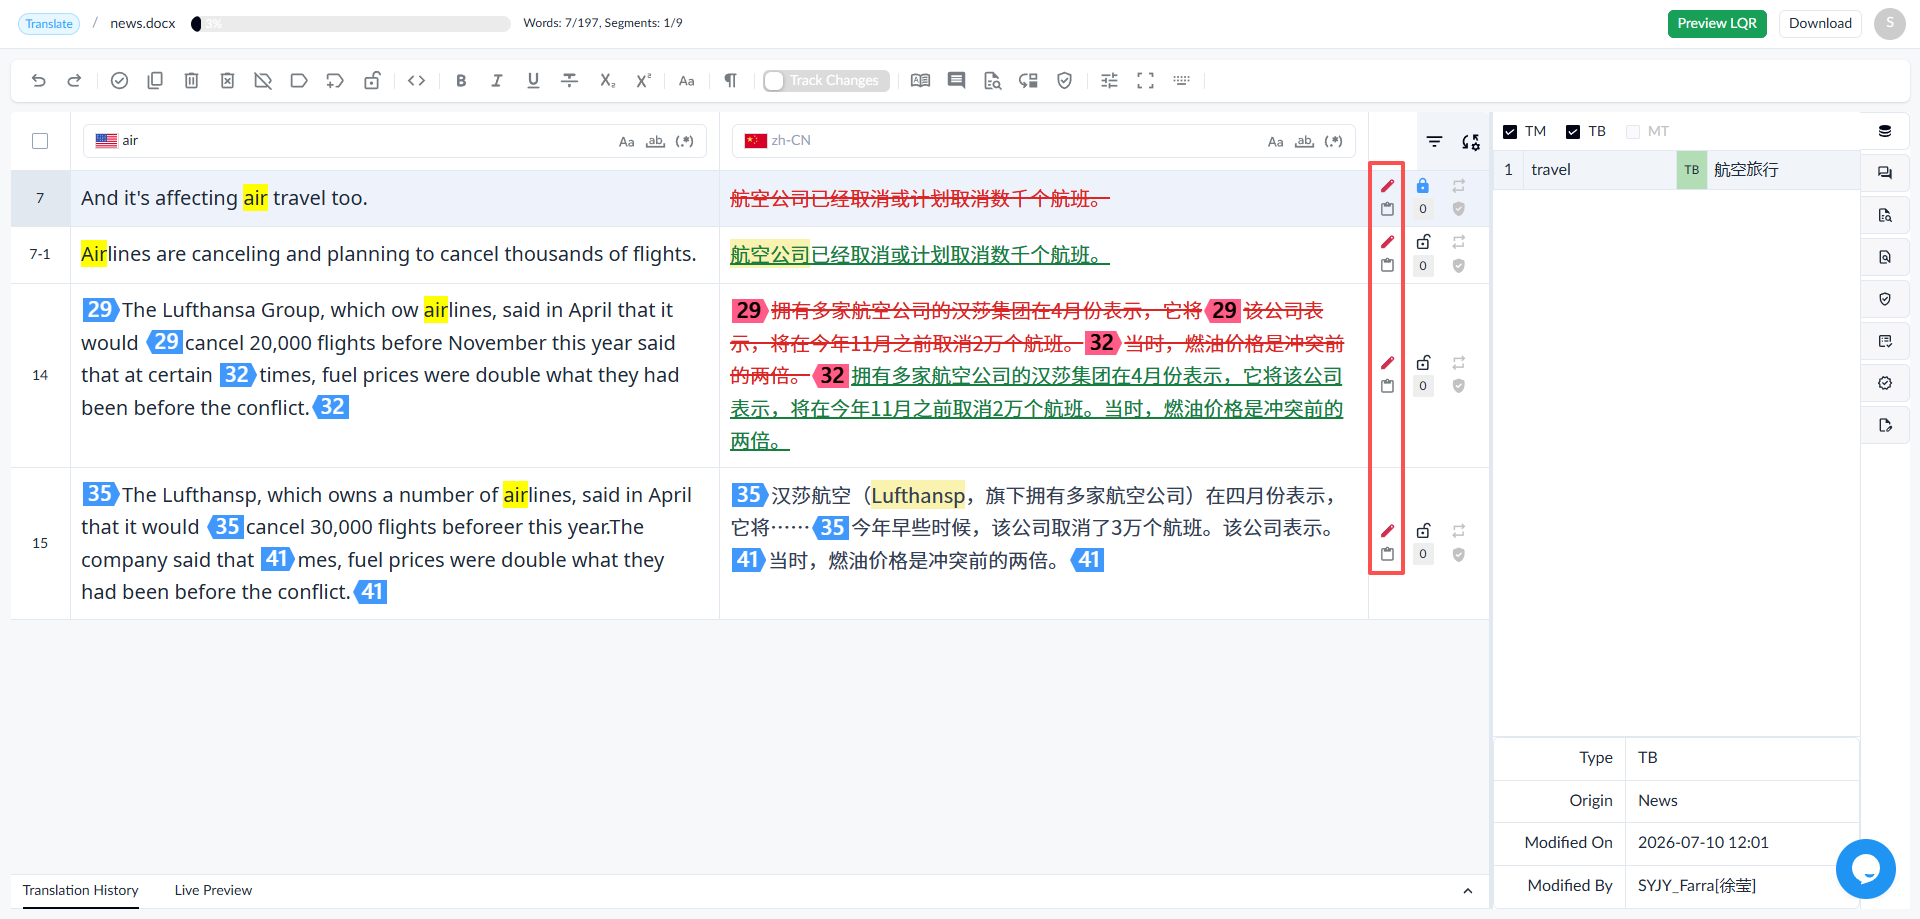Click the Preview LQR button
1920x919 pixels.
[1717, 24]
